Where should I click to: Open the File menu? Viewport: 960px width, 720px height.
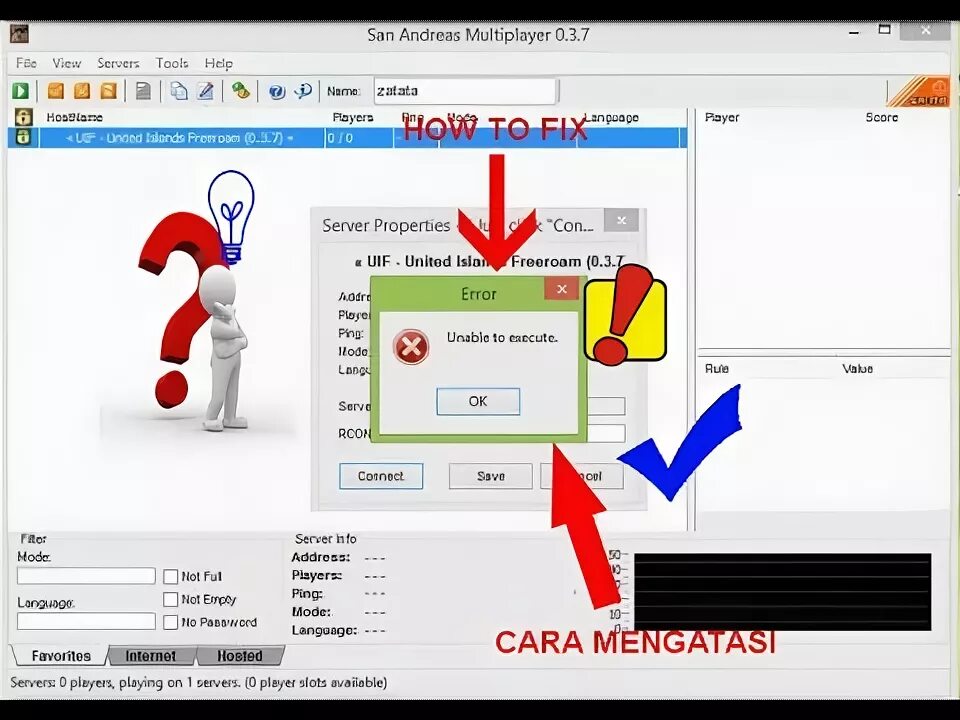(x=26, y=63)
